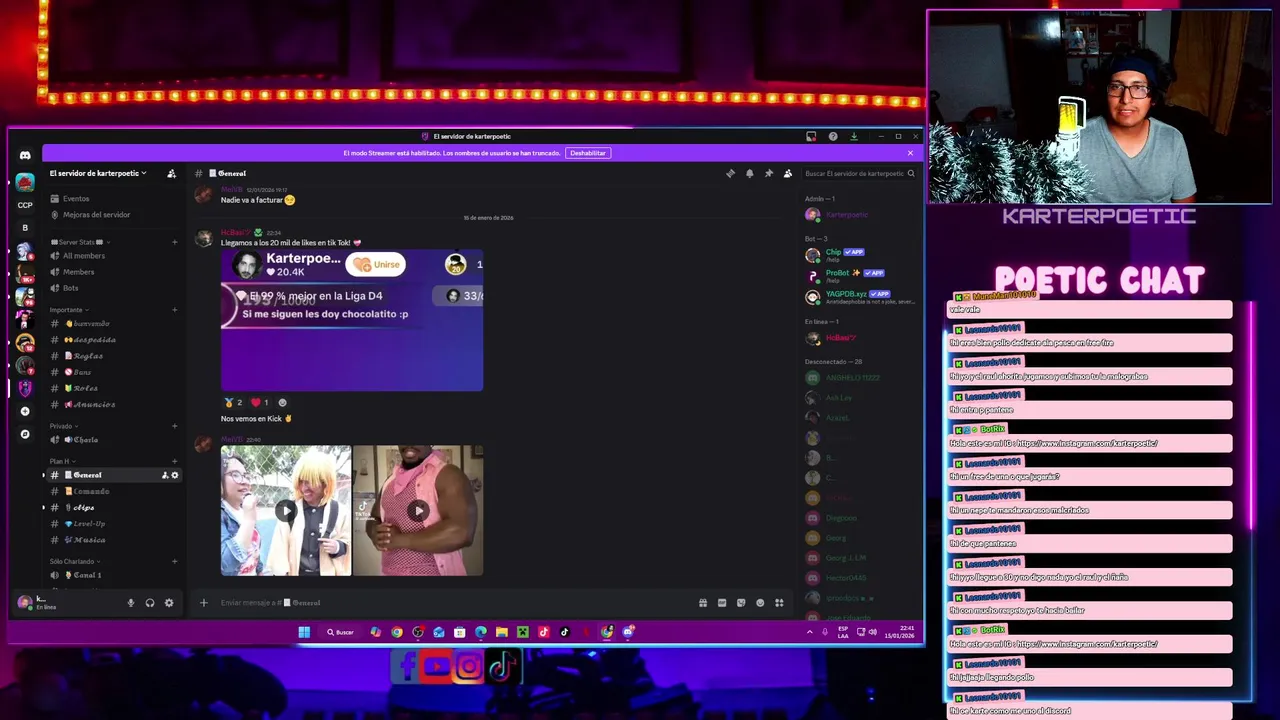The height and width of the screenshot is (720, 1280).
Task: Create channel plus next to Importante
Action: [x=175, y=310]
